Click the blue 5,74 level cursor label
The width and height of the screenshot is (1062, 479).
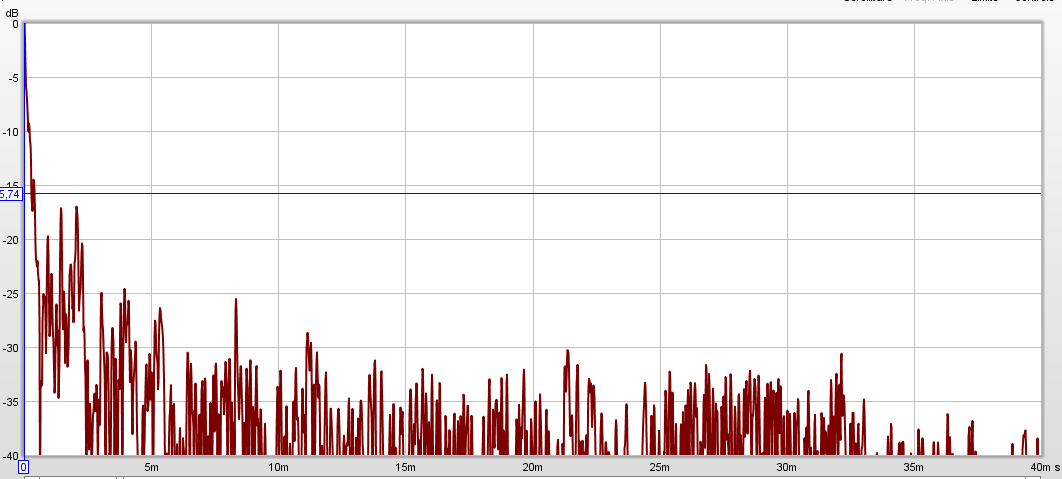tap(11, 194)
